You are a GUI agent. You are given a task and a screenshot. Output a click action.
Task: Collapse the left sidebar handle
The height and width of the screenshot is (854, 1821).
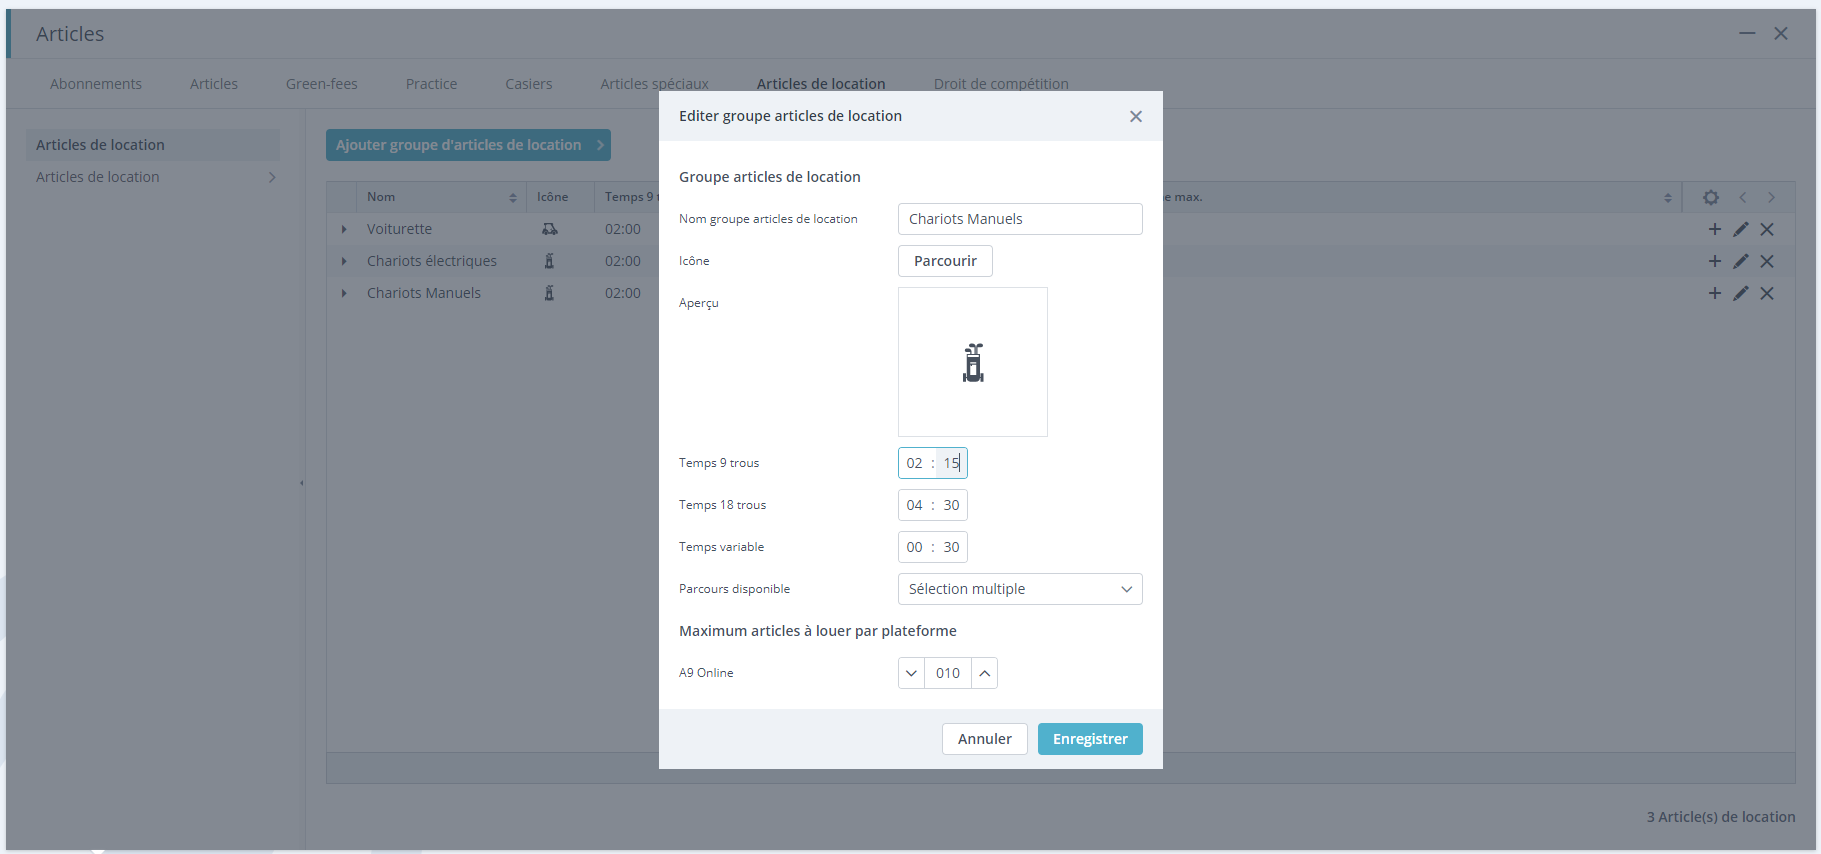(x=301, y=483)
